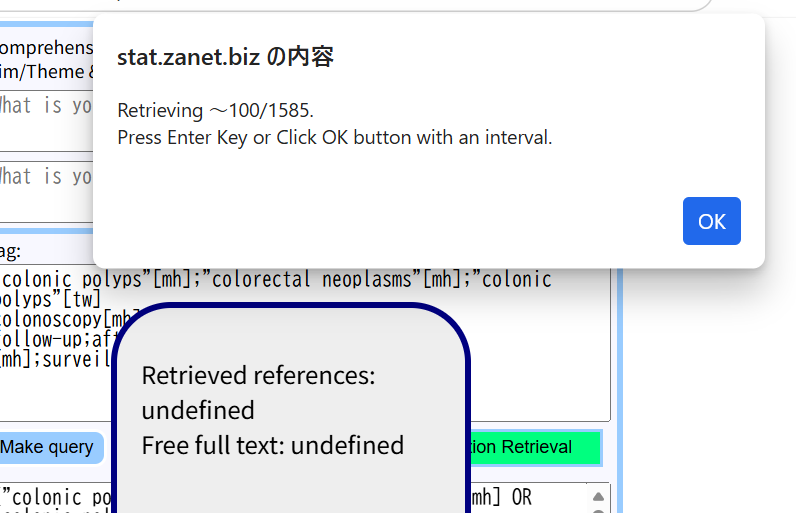Click the 'Press Enter Key or Click OK' line
The height and width of the screenshot is (513, 796).
pos(334,137)
